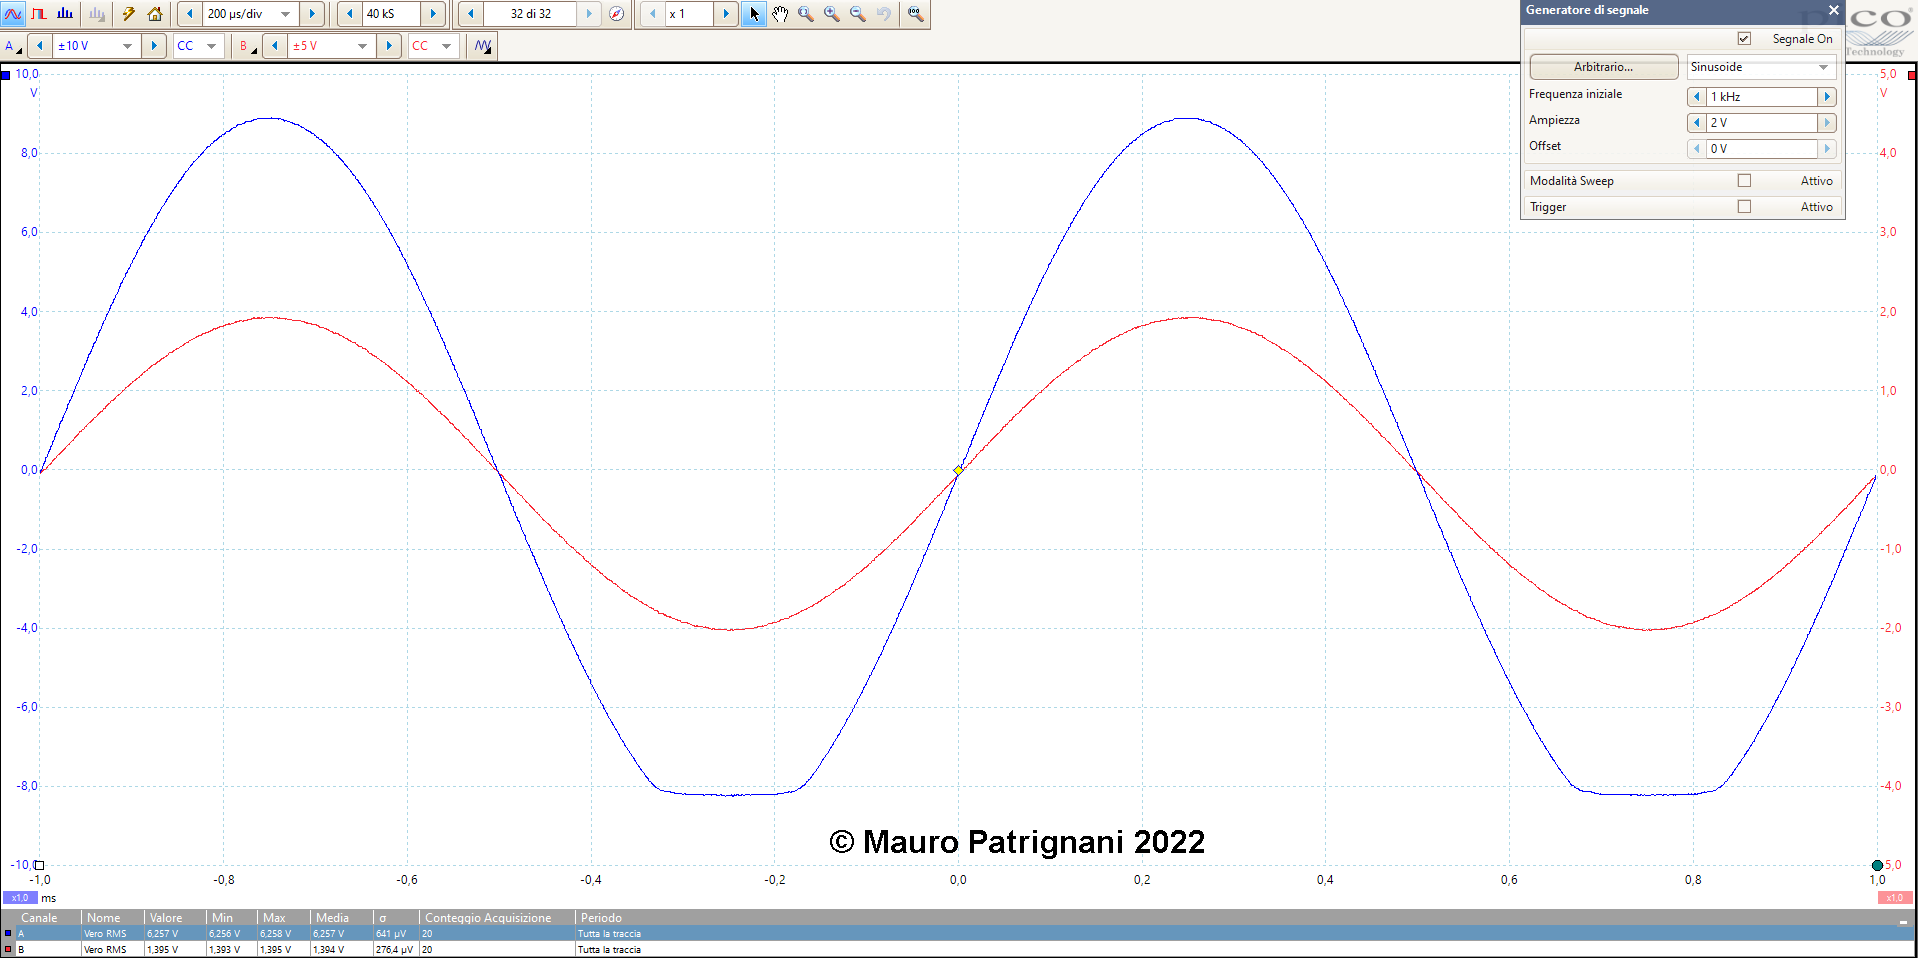Click the zoom in magnifier
The image size is (1918, 958).
(x=832, y=14)
